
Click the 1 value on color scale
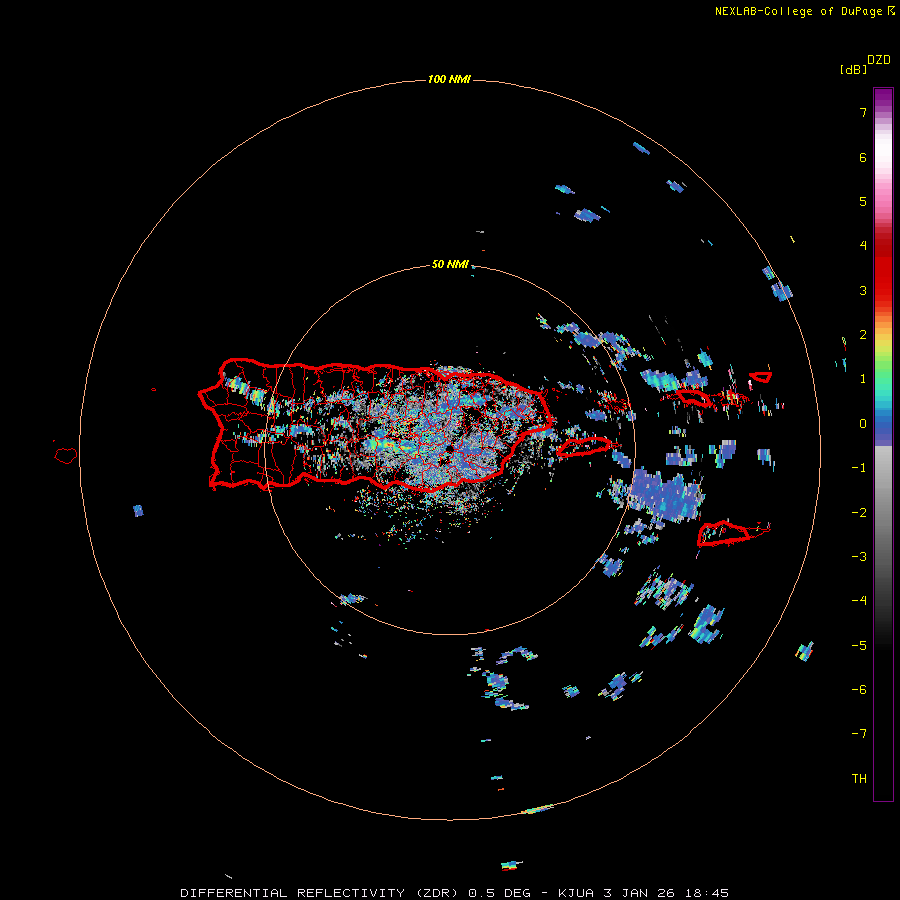click(863, 379)
